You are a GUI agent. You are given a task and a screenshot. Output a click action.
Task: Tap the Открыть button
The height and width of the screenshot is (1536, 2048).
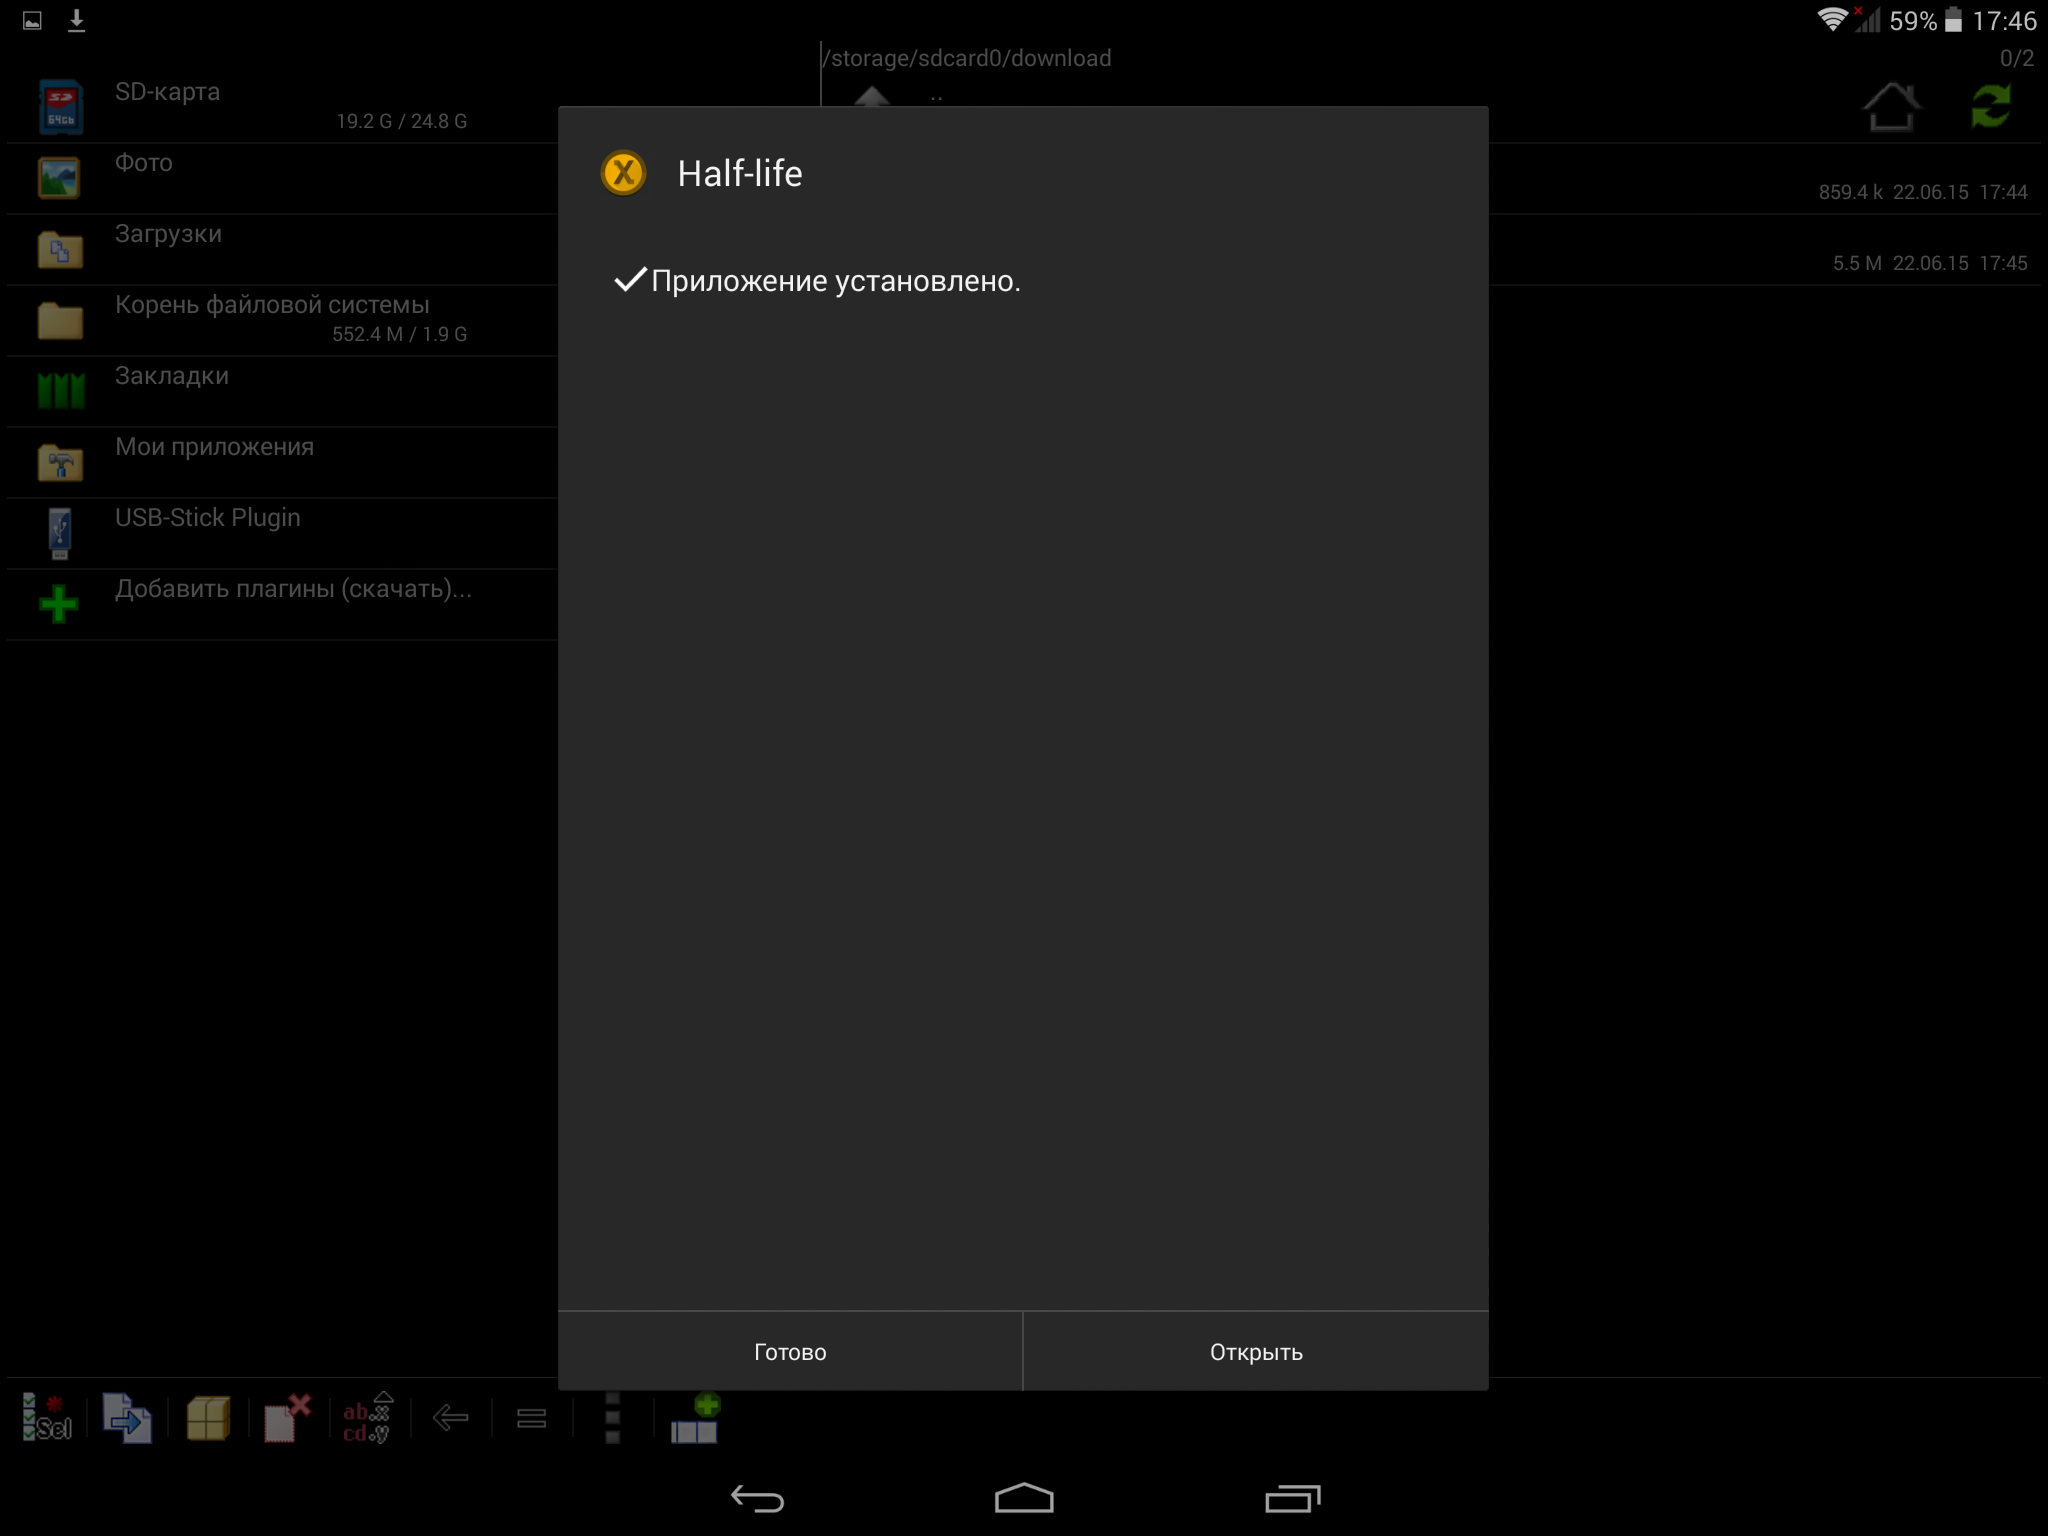tap(1256, 1351)
